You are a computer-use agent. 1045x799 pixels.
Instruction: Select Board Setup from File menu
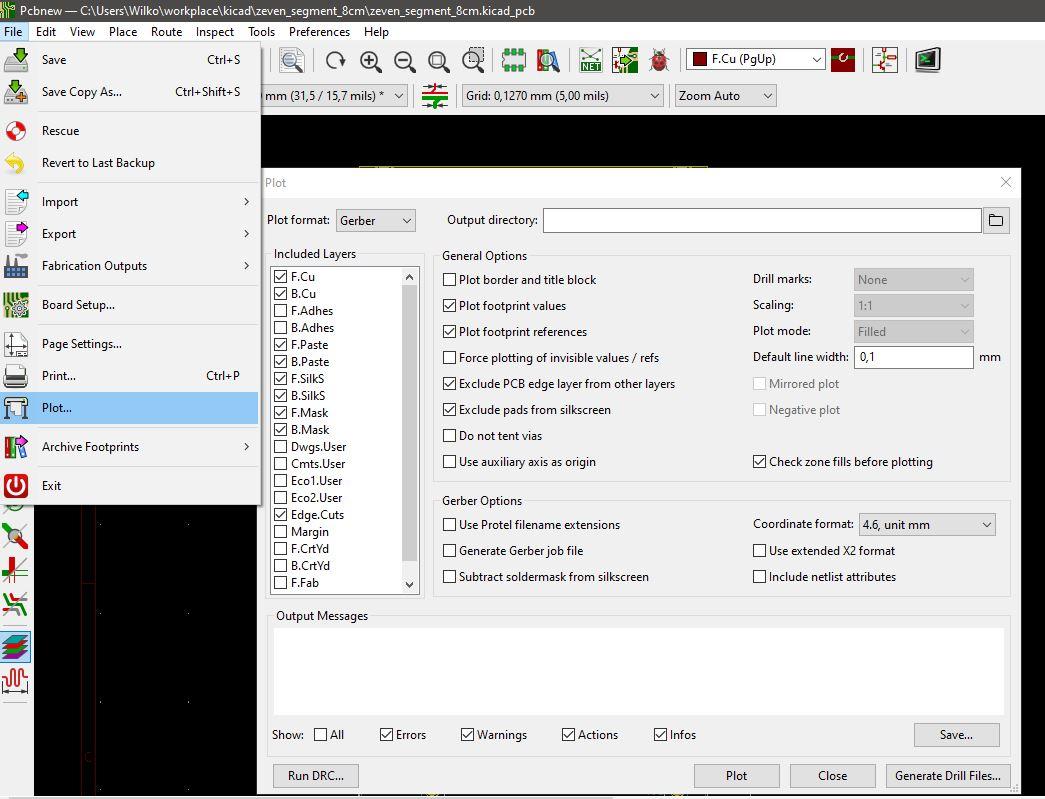click(78, 305)
